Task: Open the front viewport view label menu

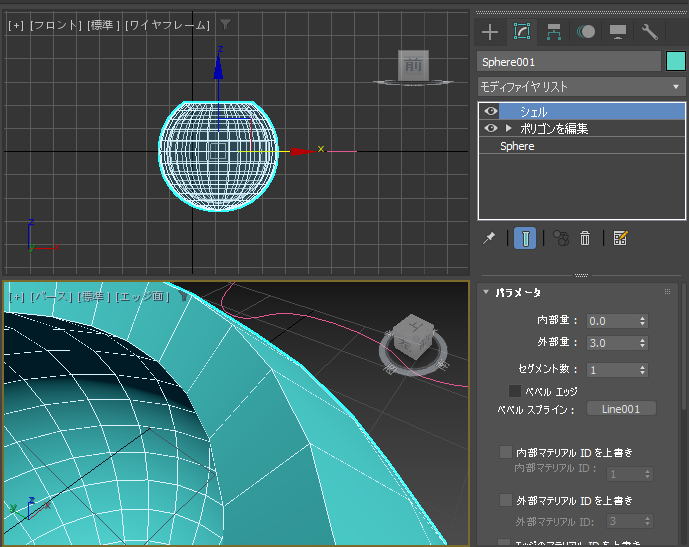Action: pyautogui.click(x=56, y=25)
